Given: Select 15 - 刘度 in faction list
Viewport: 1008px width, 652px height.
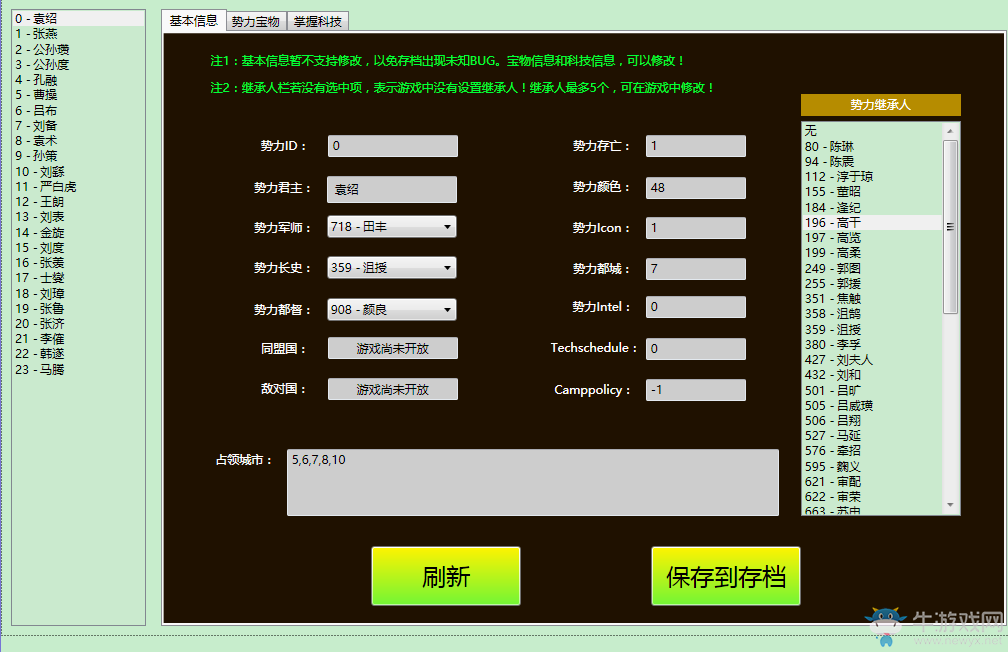Looking at the screenshot, I should click(x=78, y=248).
